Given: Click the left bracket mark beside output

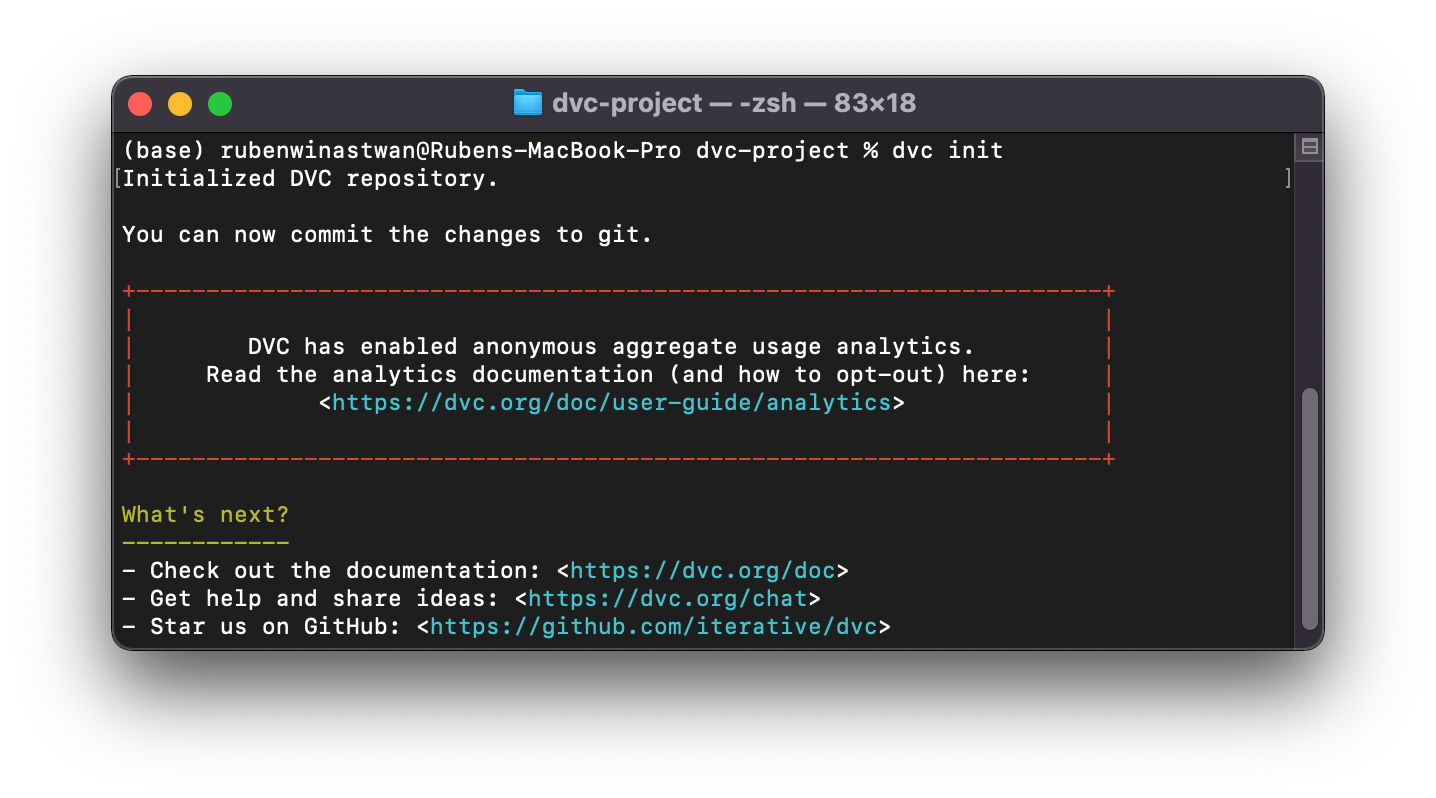Looking at the screenshot, I should [118, 179].
